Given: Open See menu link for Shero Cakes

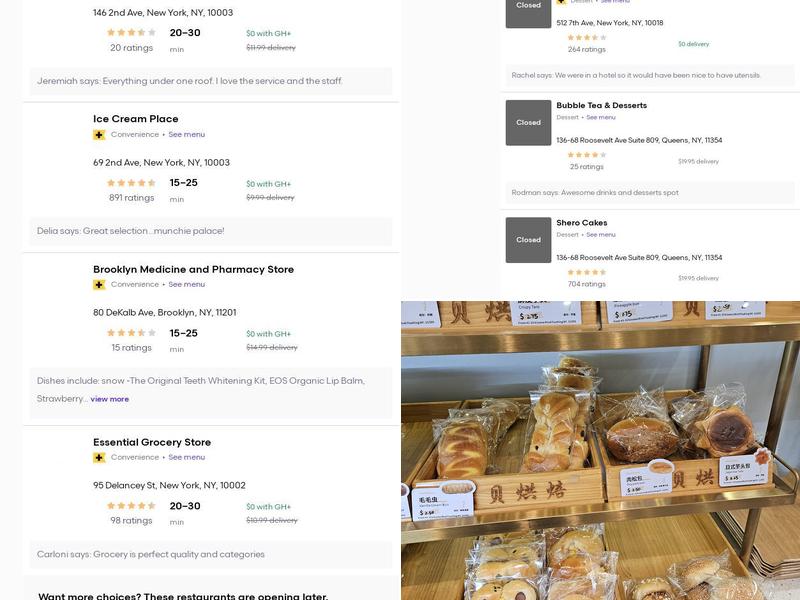Looking at the screenshot, I should click(x=601, y=235).
